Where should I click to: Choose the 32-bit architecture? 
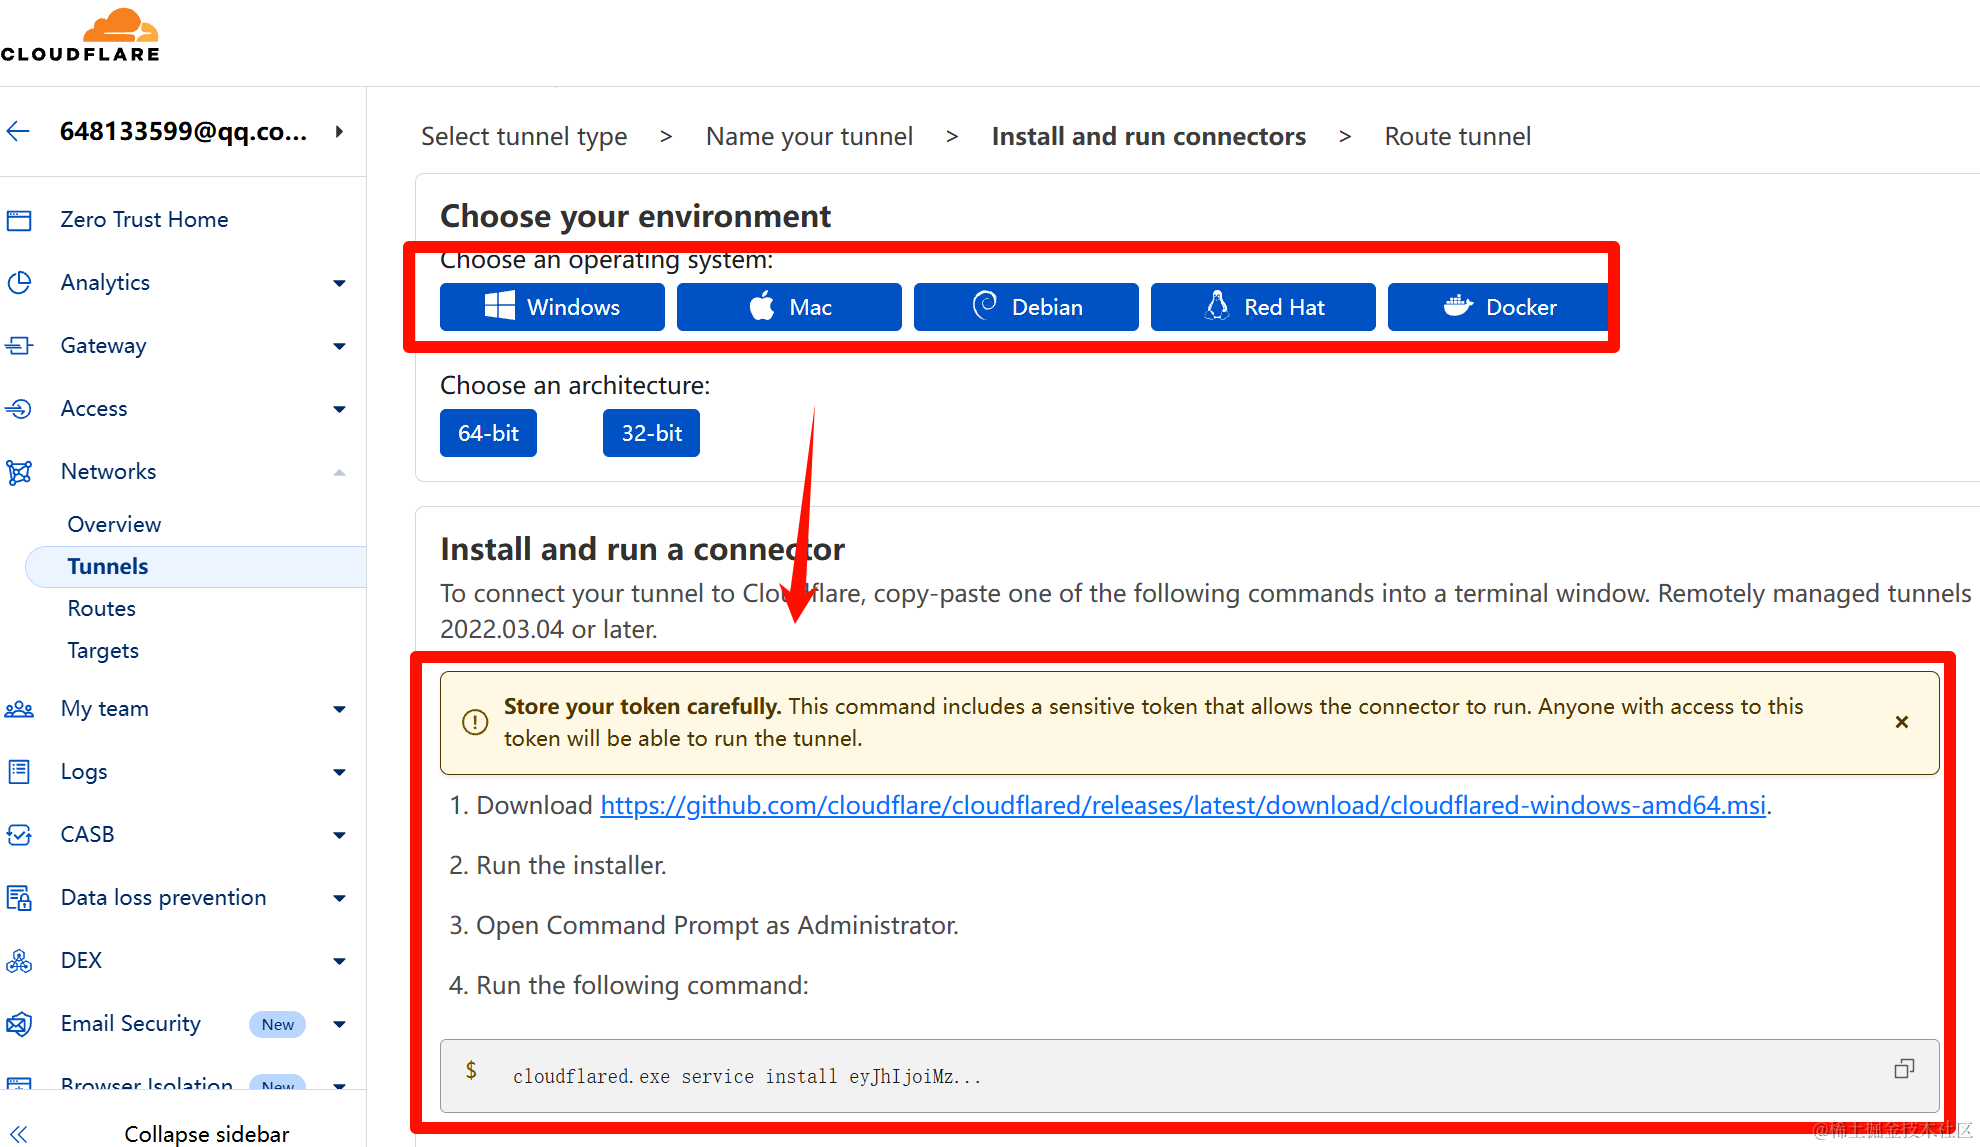pos(651,433)
